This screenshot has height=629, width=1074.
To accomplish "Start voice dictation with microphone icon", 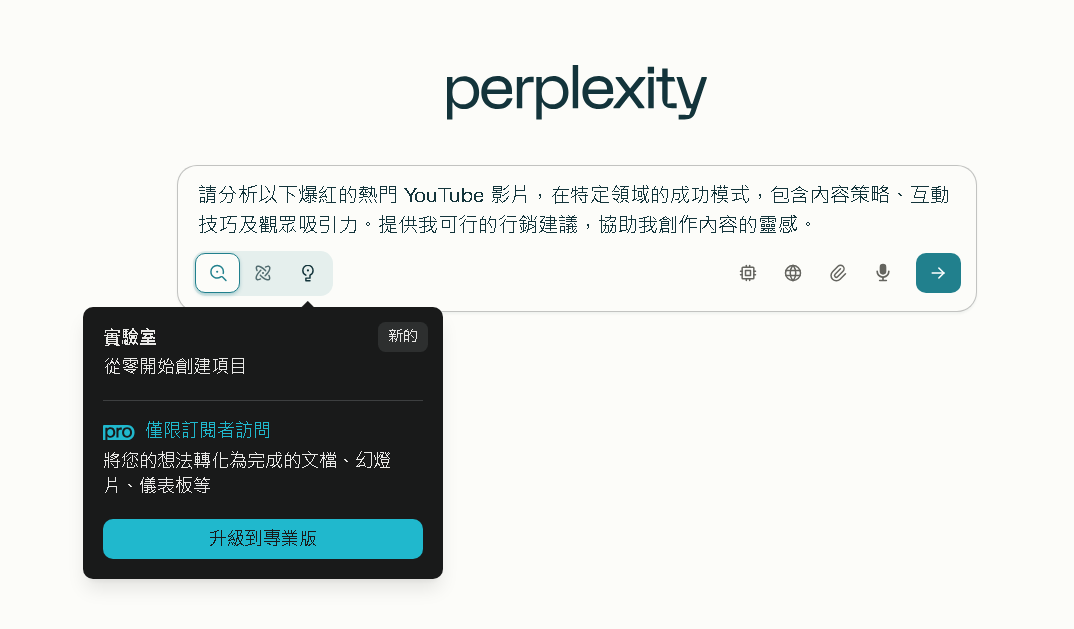I will pyautogui.click(x=883, y=273).
